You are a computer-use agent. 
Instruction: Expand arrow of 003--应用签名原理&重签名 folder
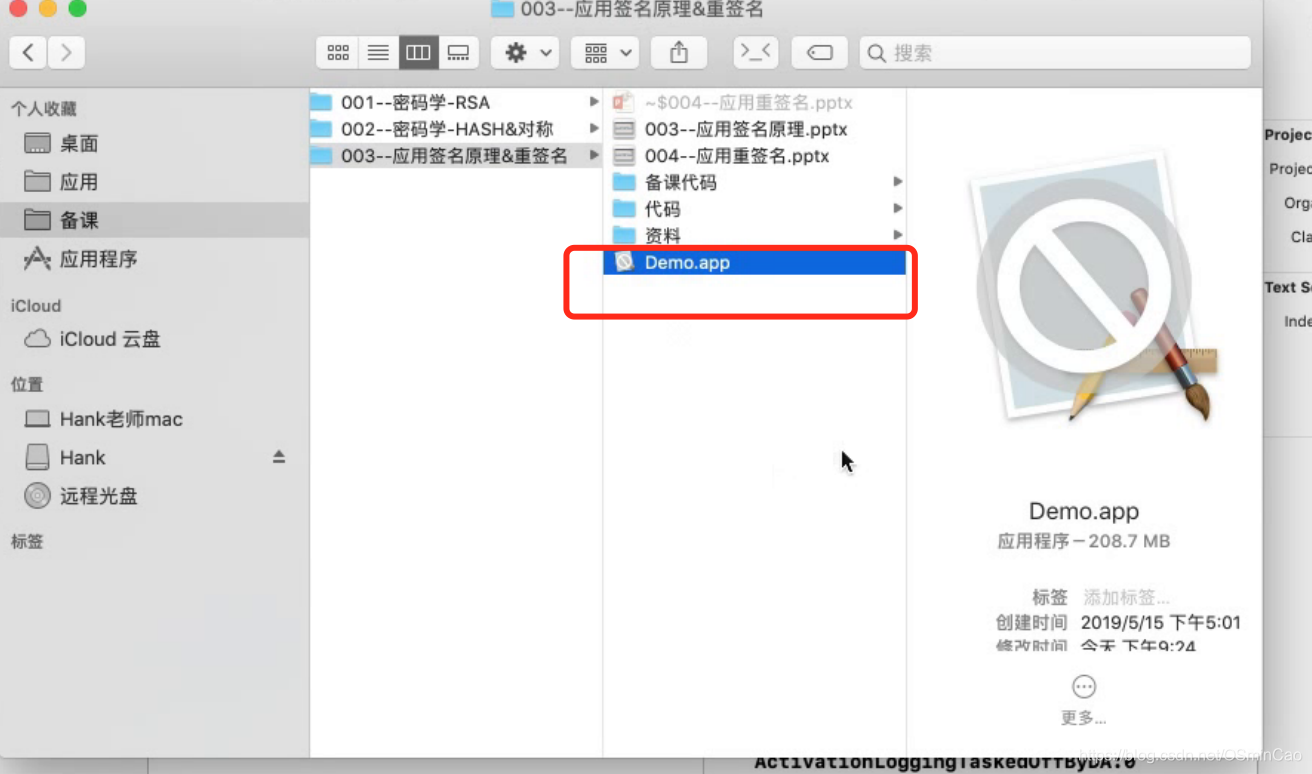[594, 155]
